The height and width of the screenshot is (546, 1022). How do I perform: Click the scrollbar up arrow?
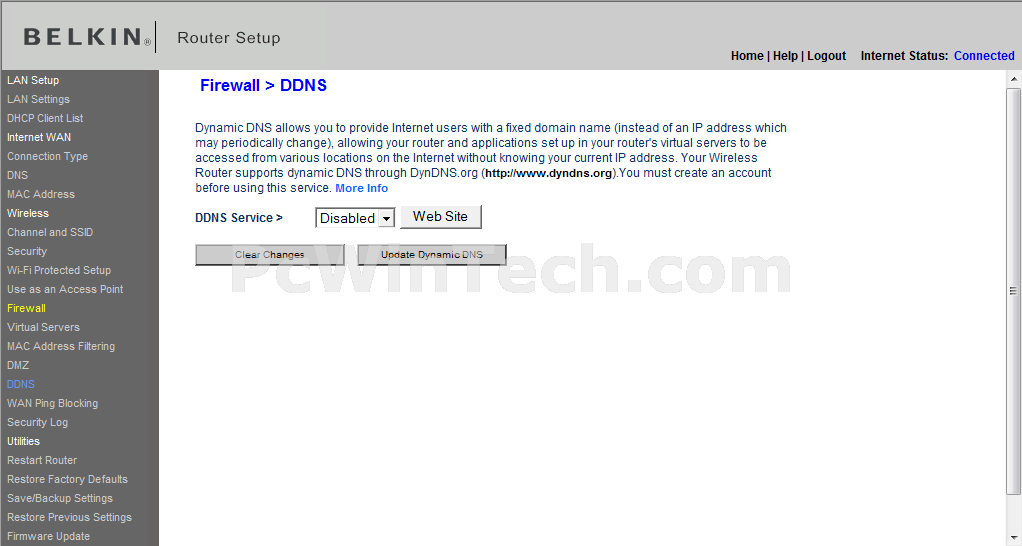1014,79
